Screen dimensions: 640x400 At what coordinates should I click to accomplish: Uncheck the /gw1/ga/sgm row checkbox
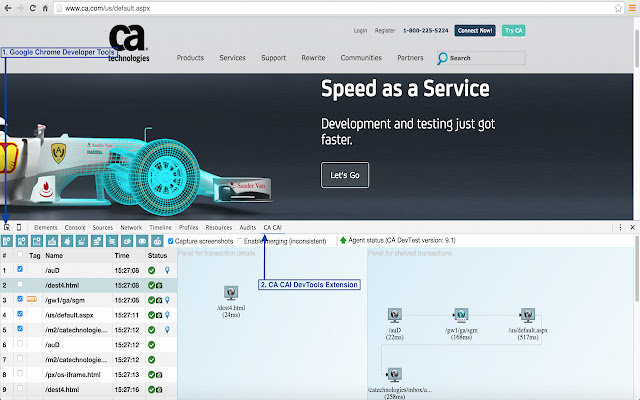20,299
